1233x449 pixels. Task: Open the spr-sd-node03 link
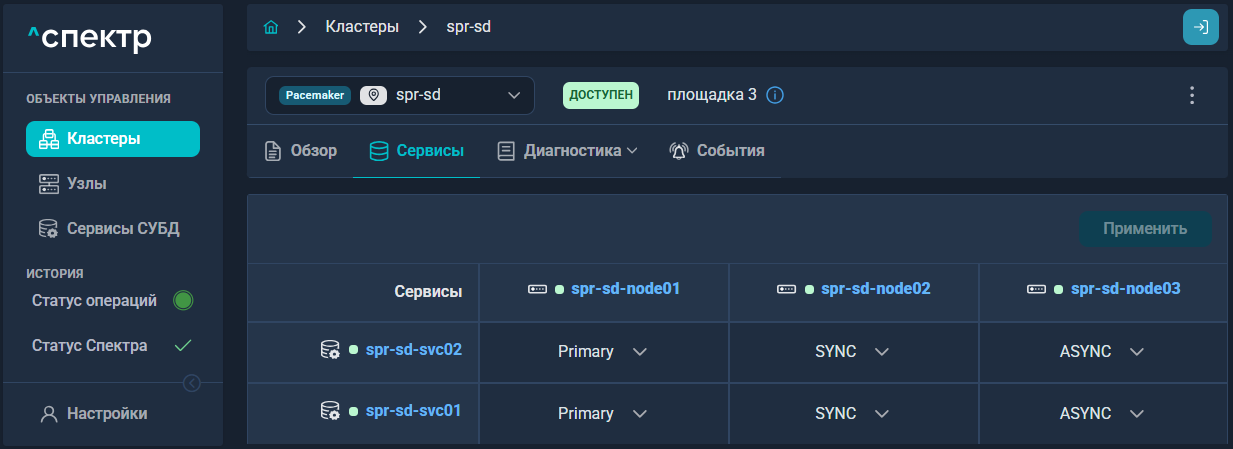coord(1126,289)
